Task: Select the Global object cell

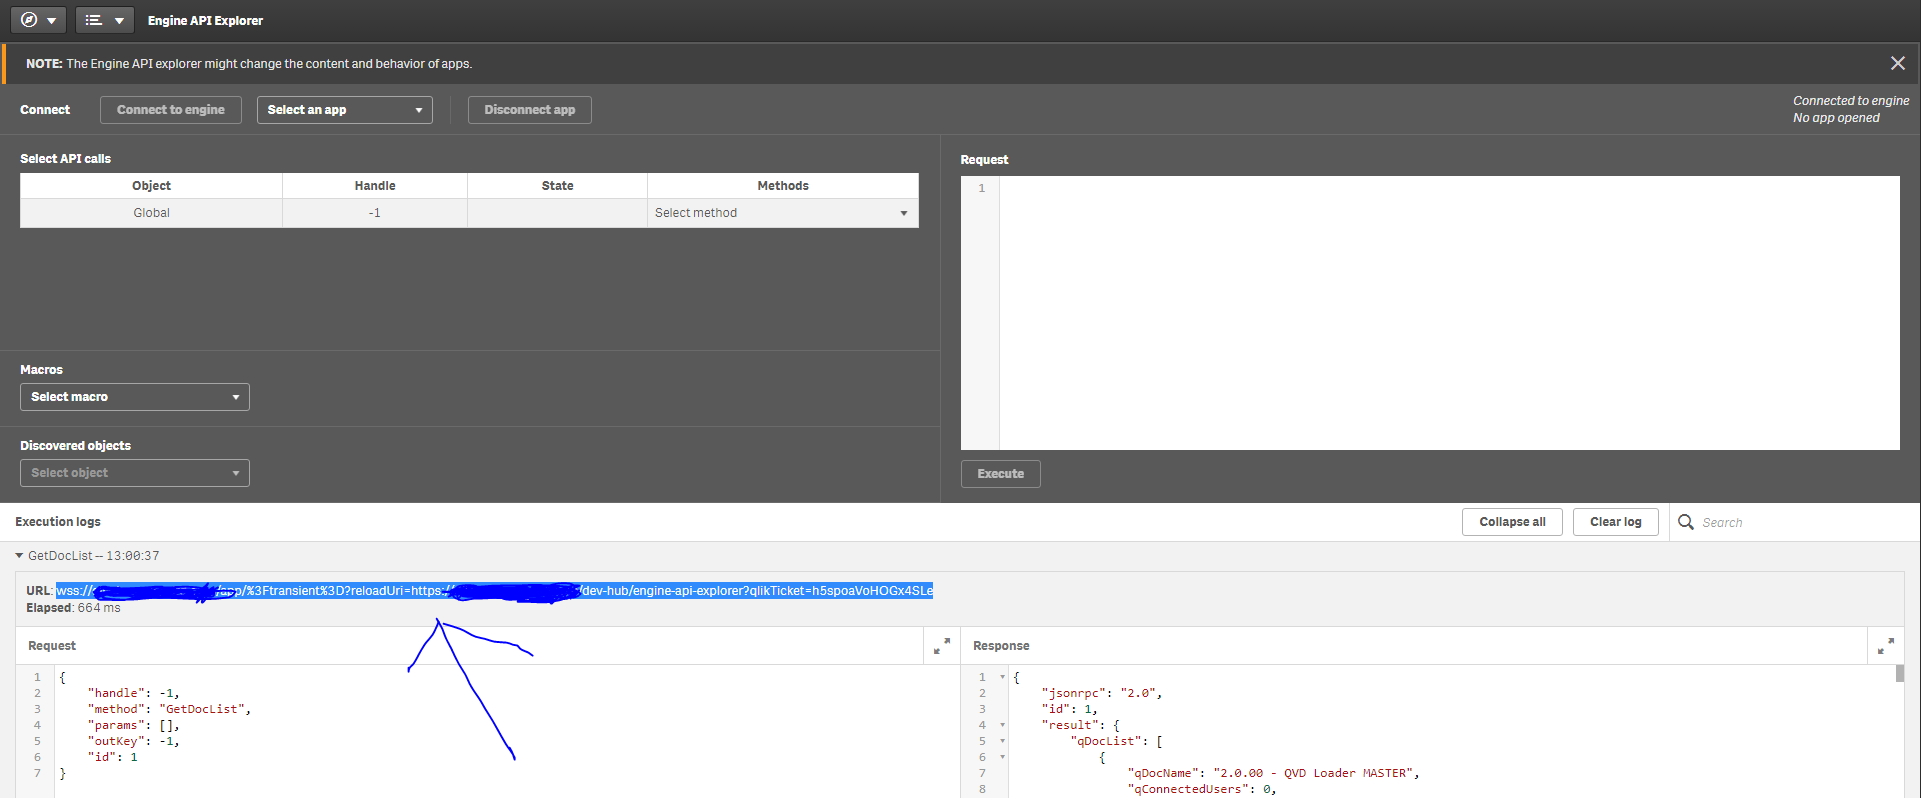Action: (x=151, y=213)
